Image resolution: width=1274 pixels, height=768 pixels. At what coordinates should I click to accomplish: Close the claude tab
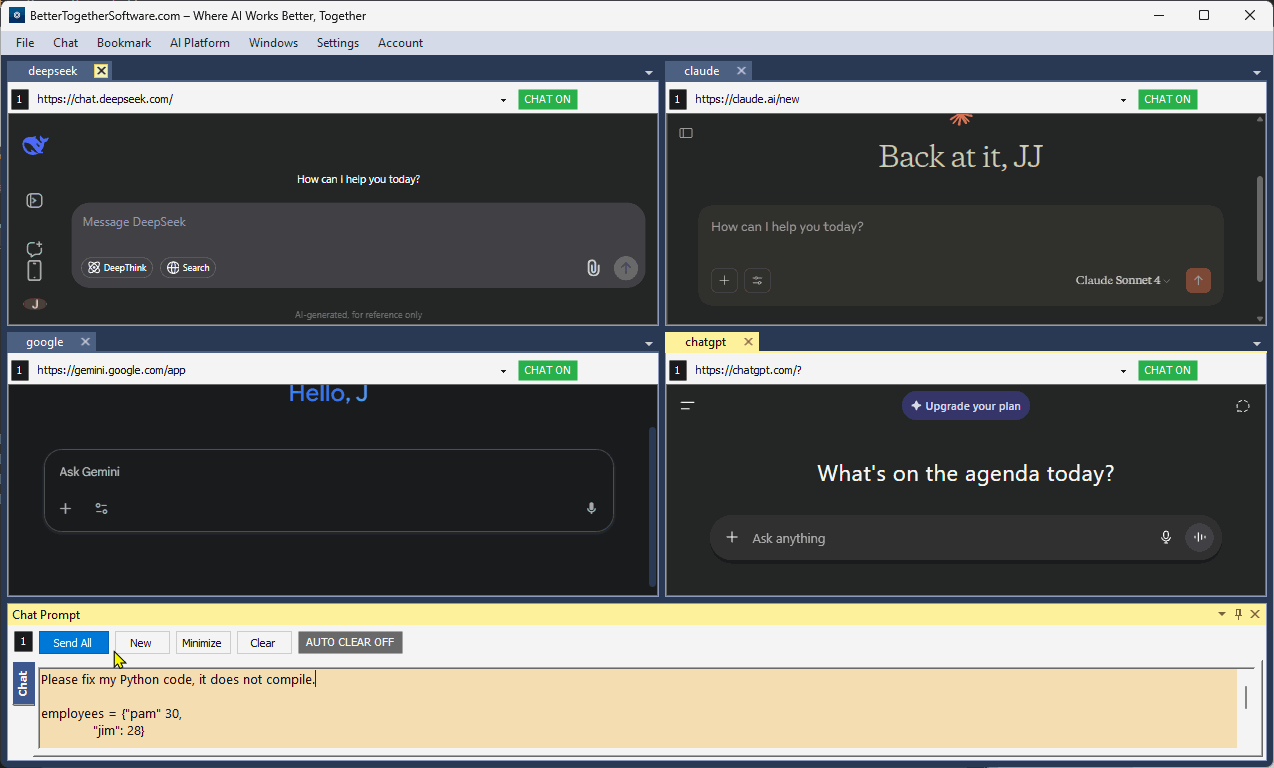click(742, 71)
